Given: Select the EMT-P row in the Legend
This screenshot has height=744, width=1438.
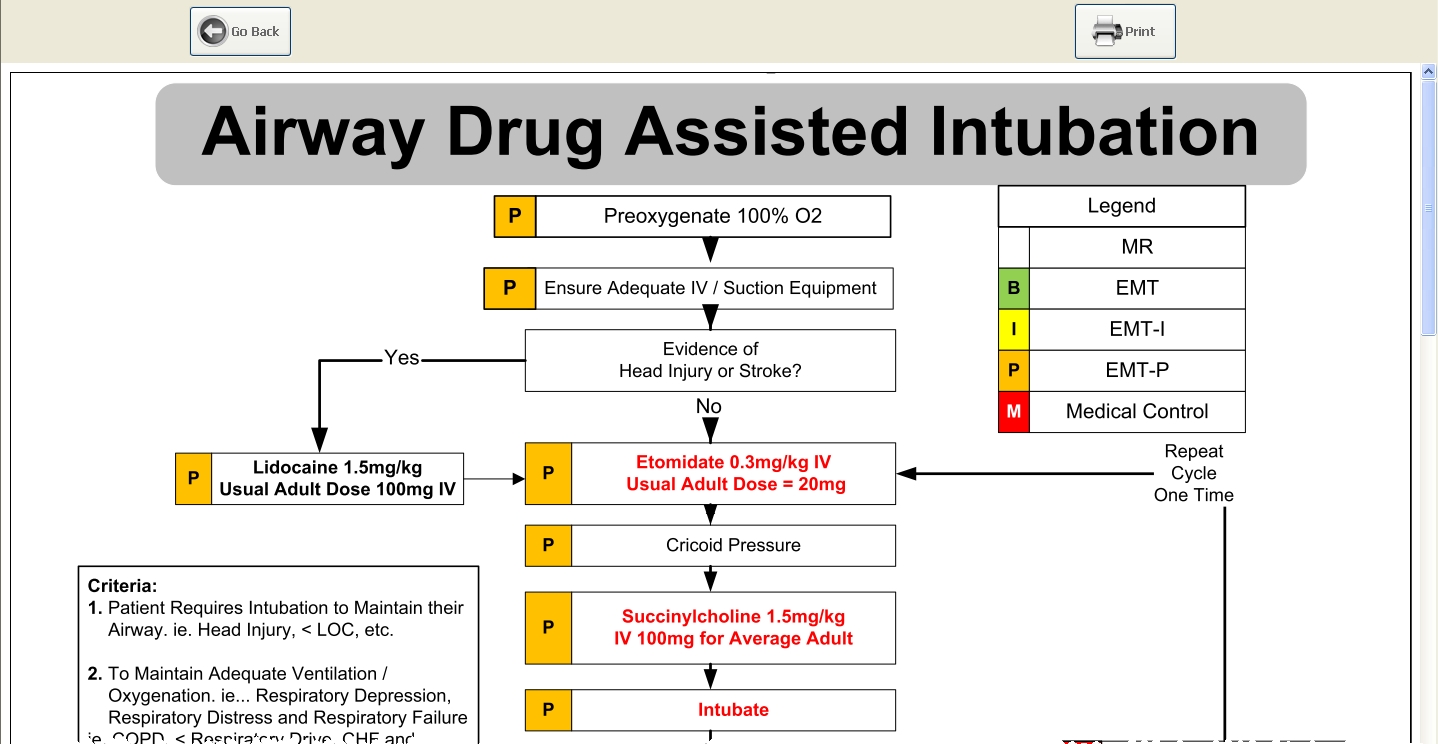Looking at the screenshot, I should 1135,370.
